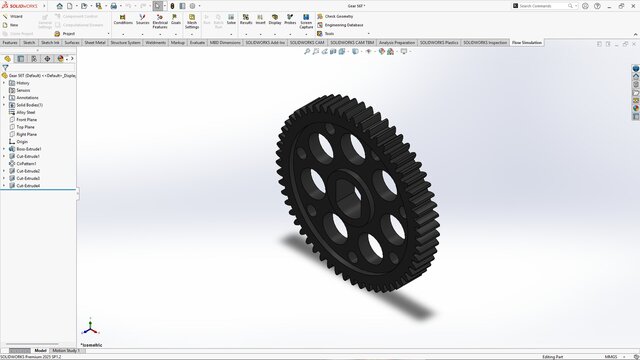The image size is (640, 360).
Task: Open the Sheet Metal tab
Action: [x=95, y=42]
